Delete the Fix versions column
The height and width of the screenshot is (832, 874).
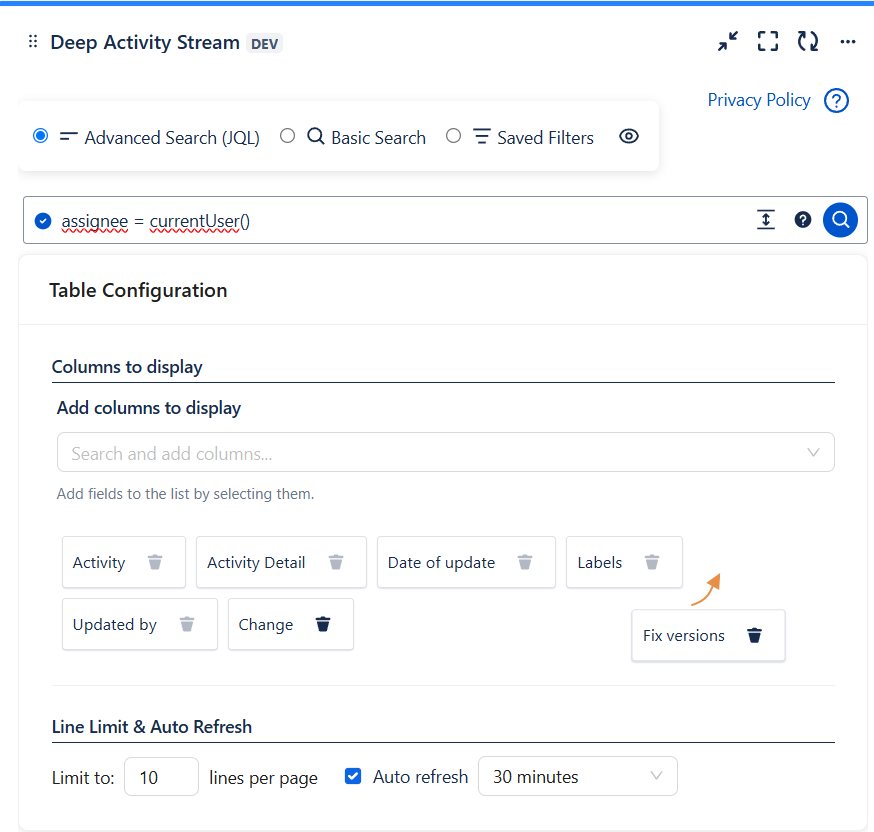click(x=755, y=635)
